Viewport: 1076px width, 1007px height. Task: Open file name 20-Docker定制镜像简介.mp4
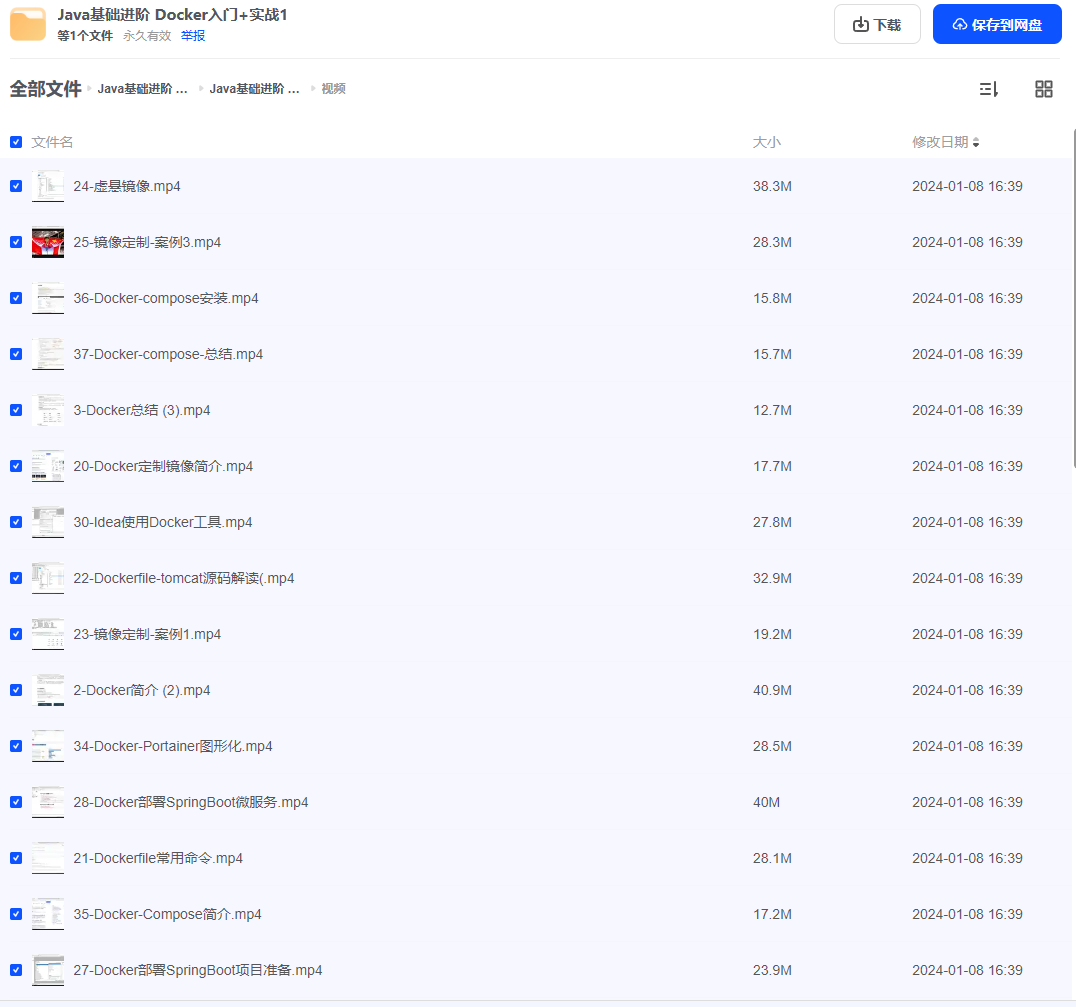163,466
